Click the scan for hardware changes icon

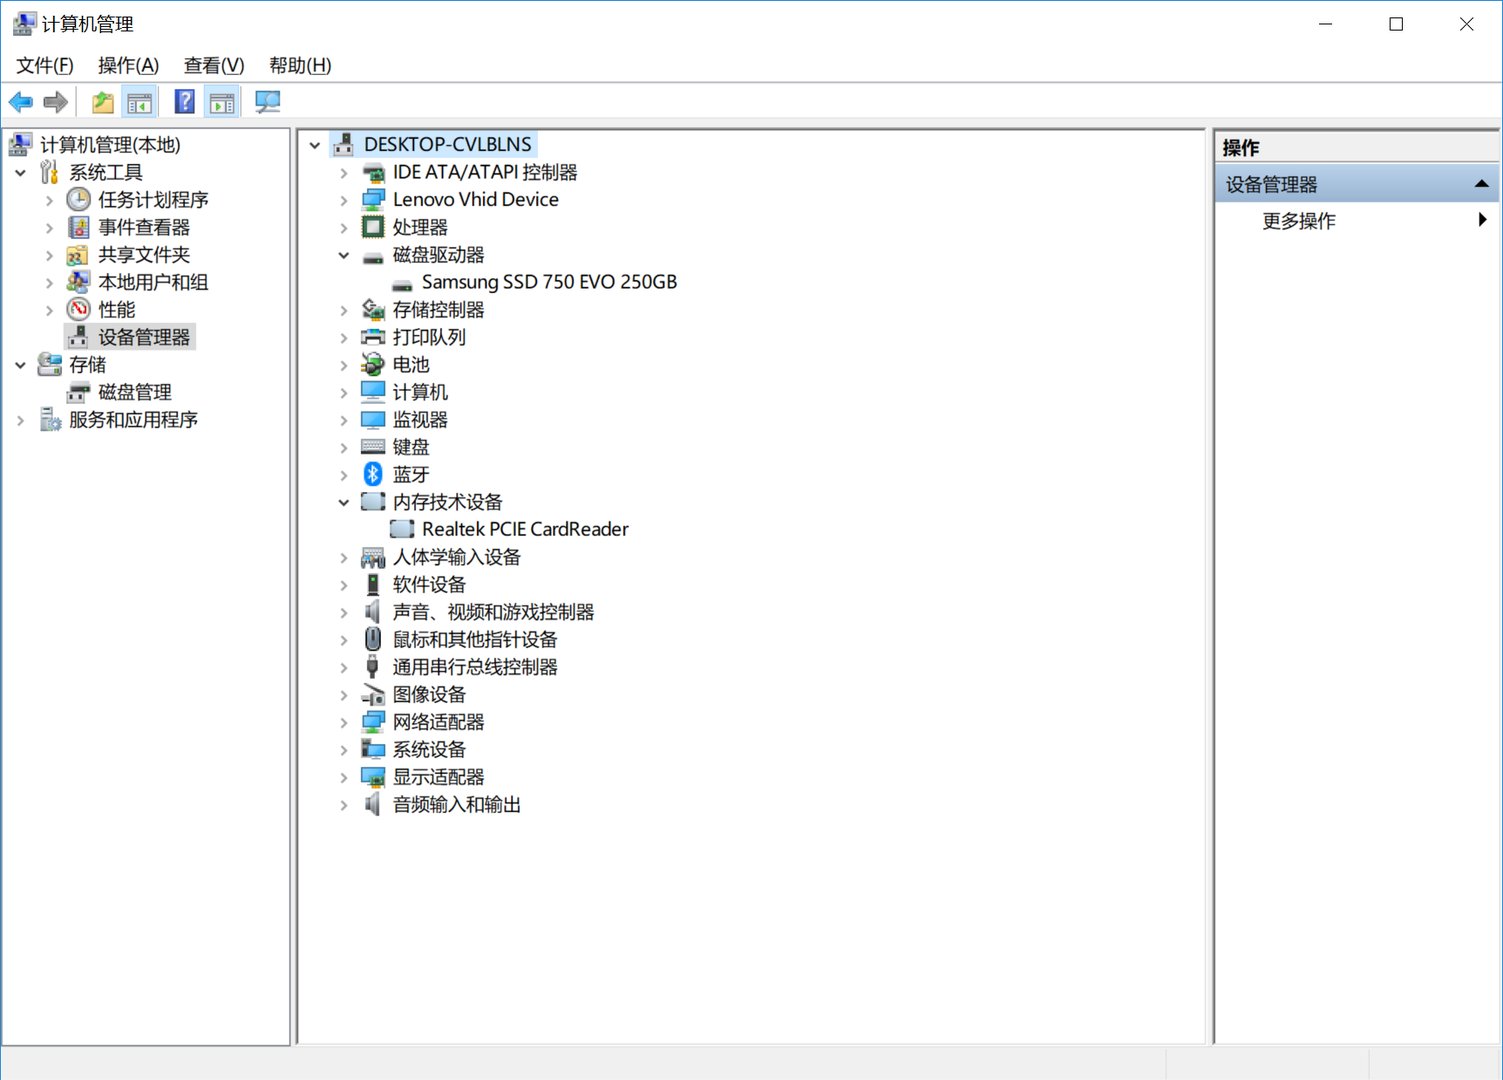[x=267, y=102]
